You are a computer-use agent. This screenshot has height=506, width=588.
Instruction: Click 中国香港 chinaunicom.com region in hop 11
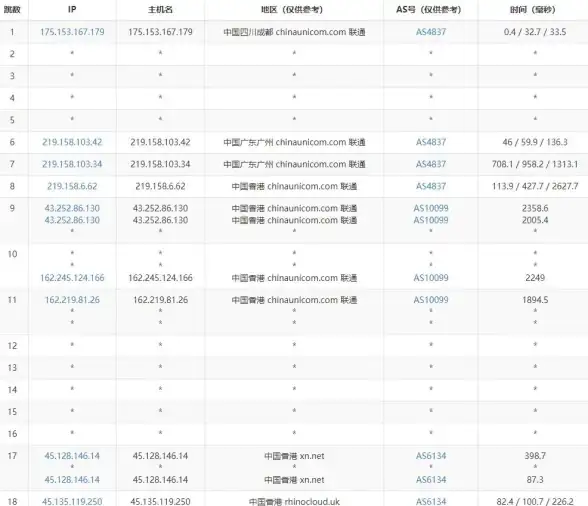click(294, 300)
